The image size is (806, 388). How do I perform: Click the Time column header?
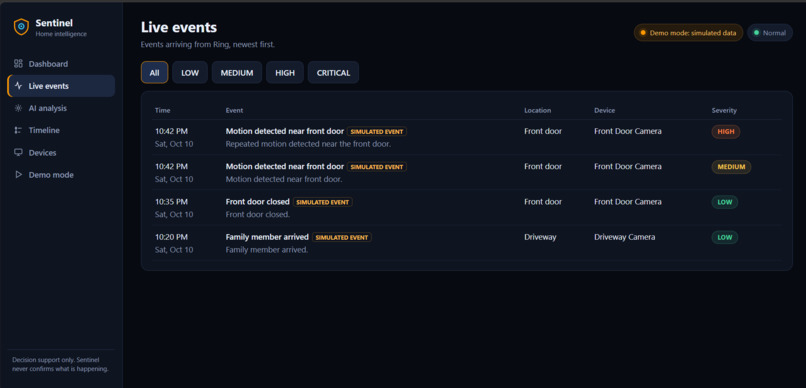[x=162, y=110]
